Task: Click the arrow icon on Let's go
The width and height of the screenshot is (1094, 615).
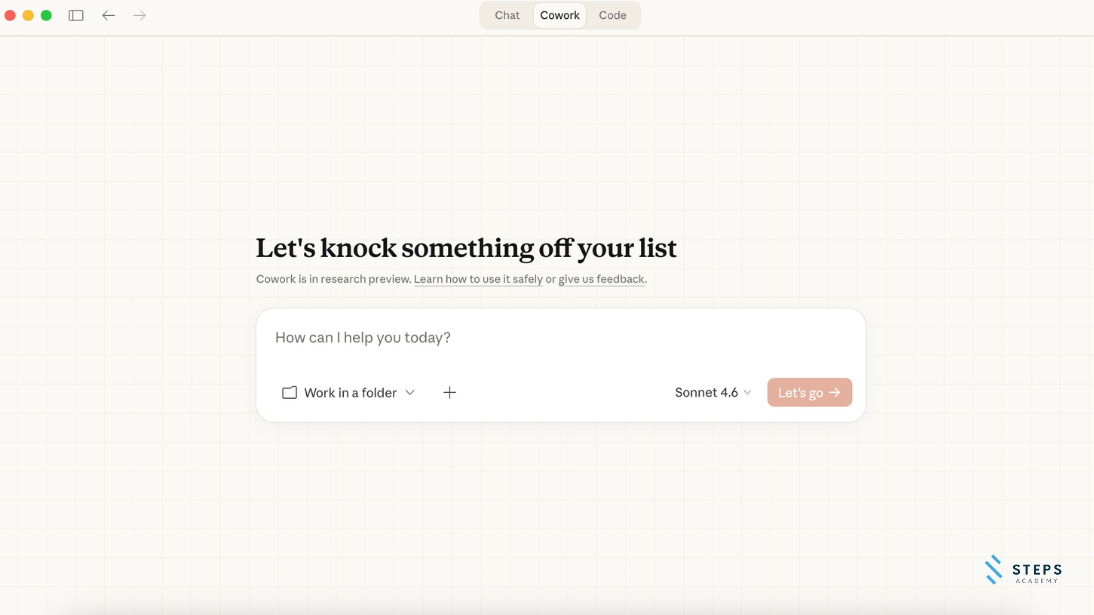Action: click(835, 393)
